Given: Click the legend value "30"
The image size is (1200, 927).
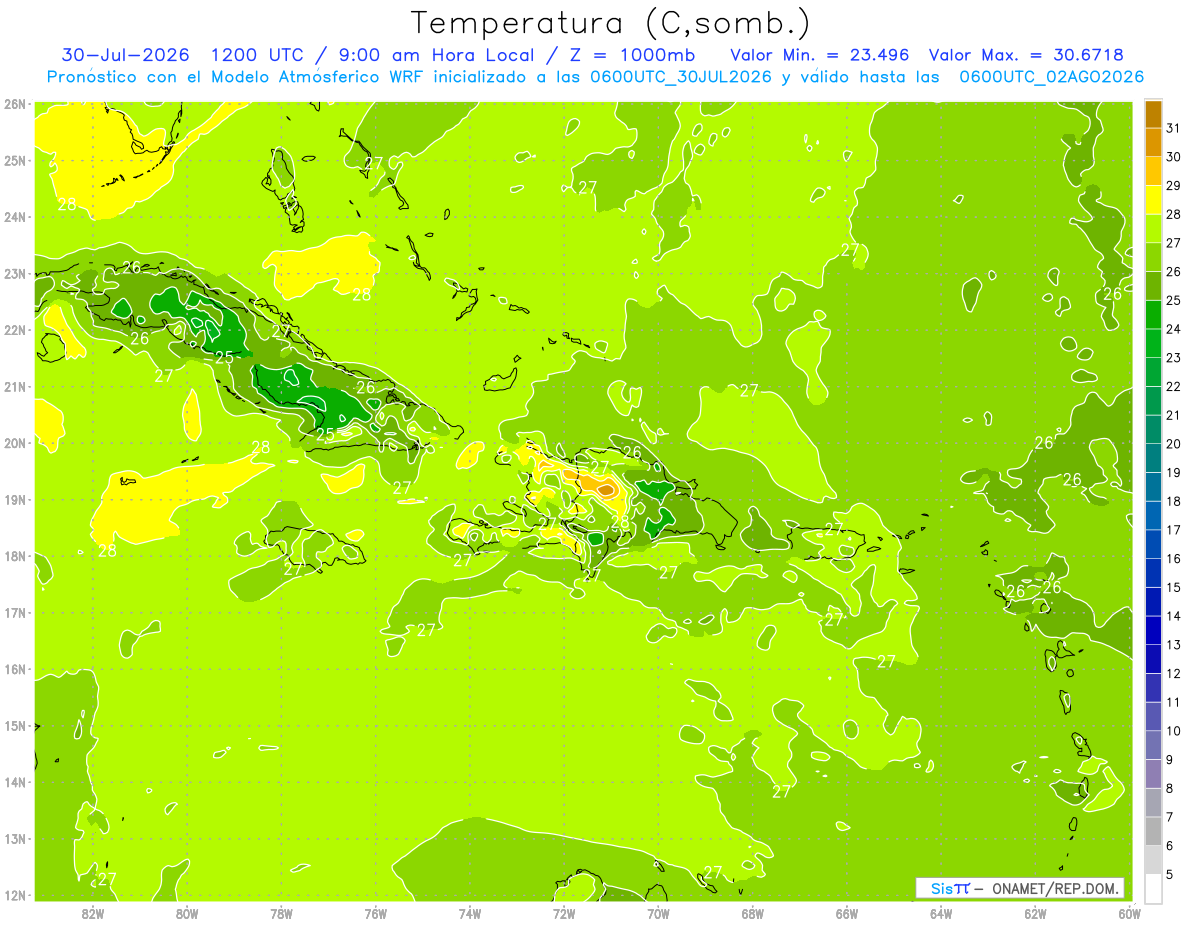Looking at the screenshot, I should 1174,157.
